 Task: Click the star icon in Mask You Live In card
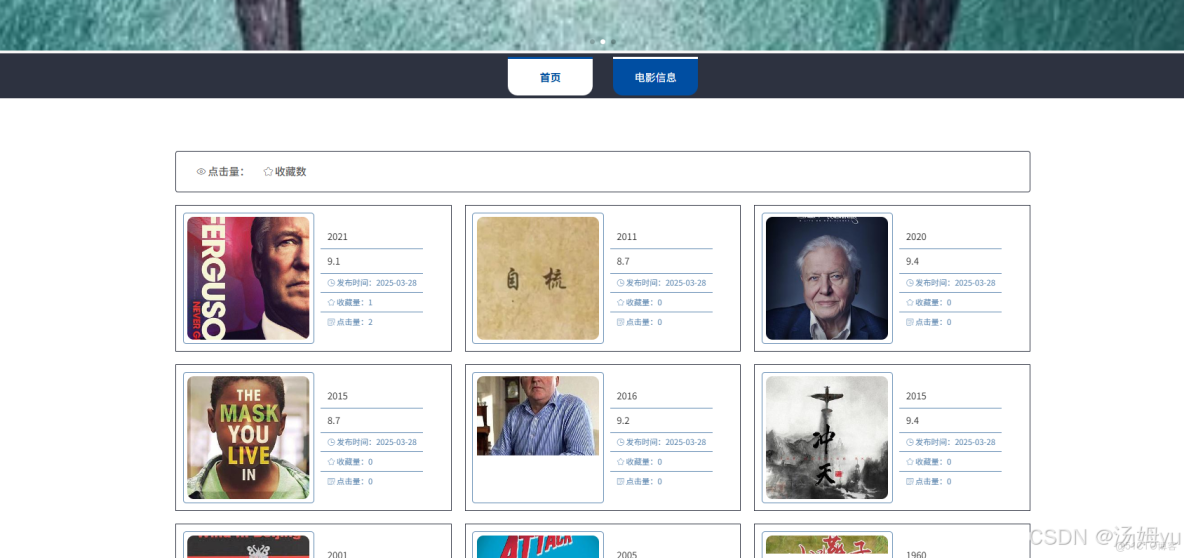[x=331, y=461]
